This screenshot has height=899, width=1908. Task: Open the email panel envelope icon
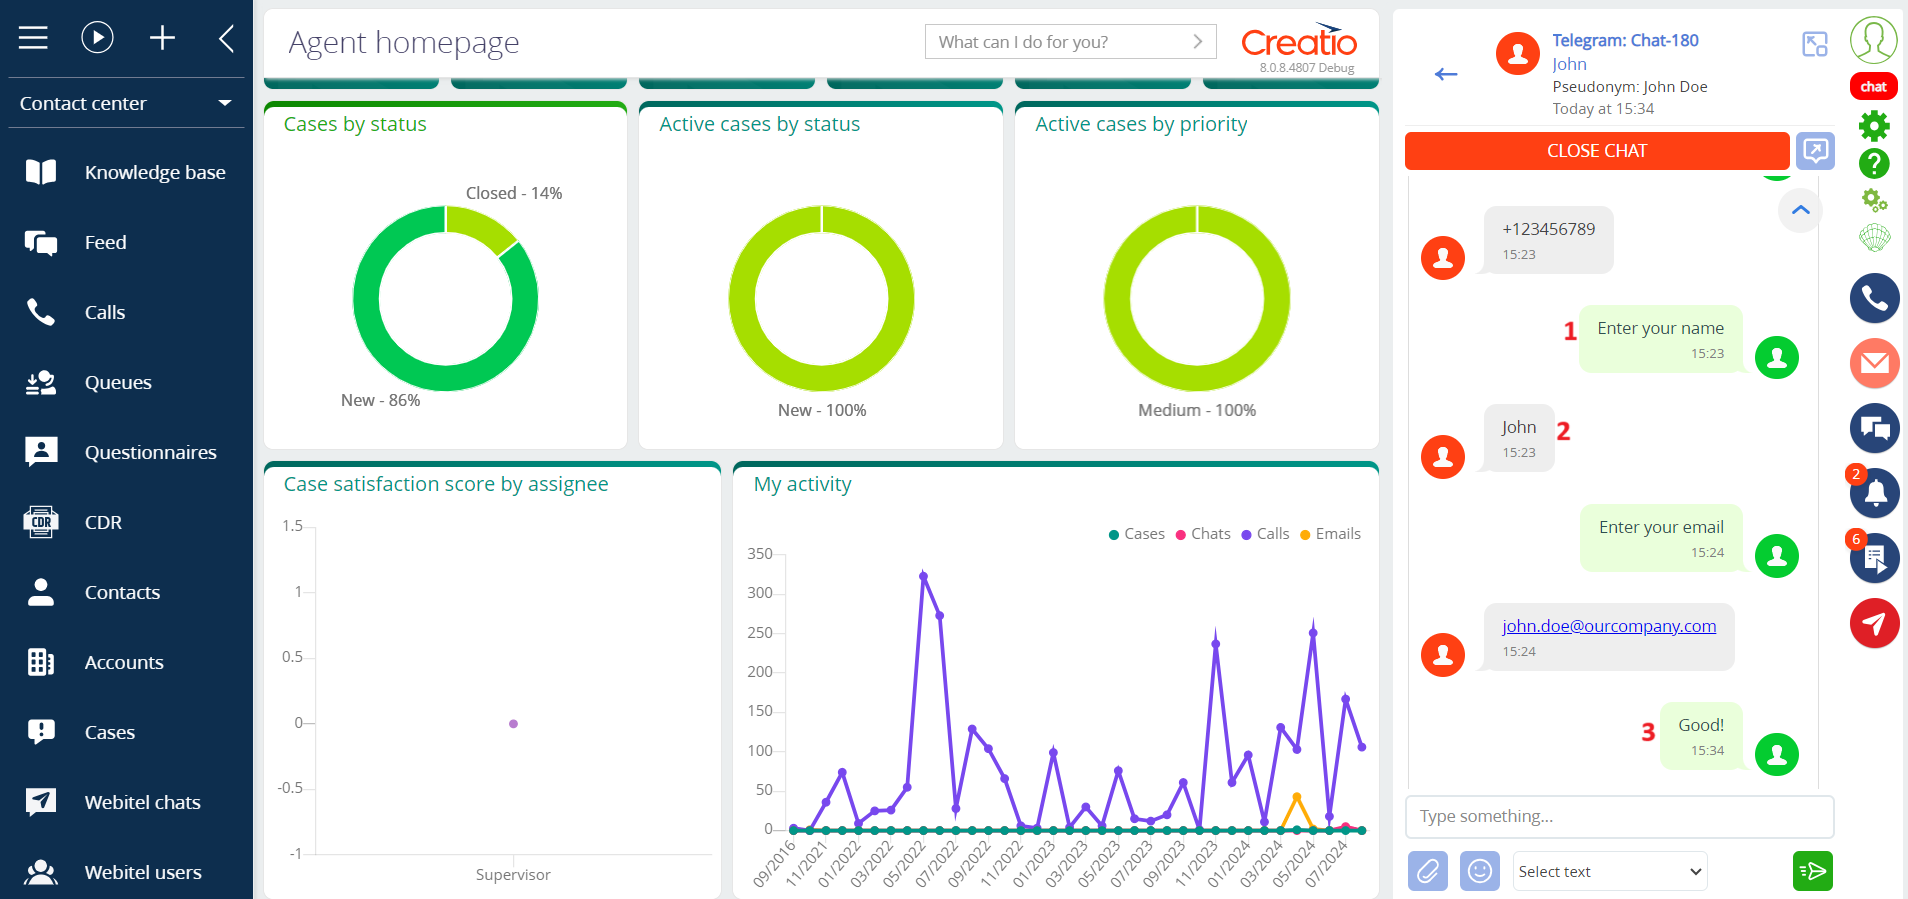coord(1874,363)
